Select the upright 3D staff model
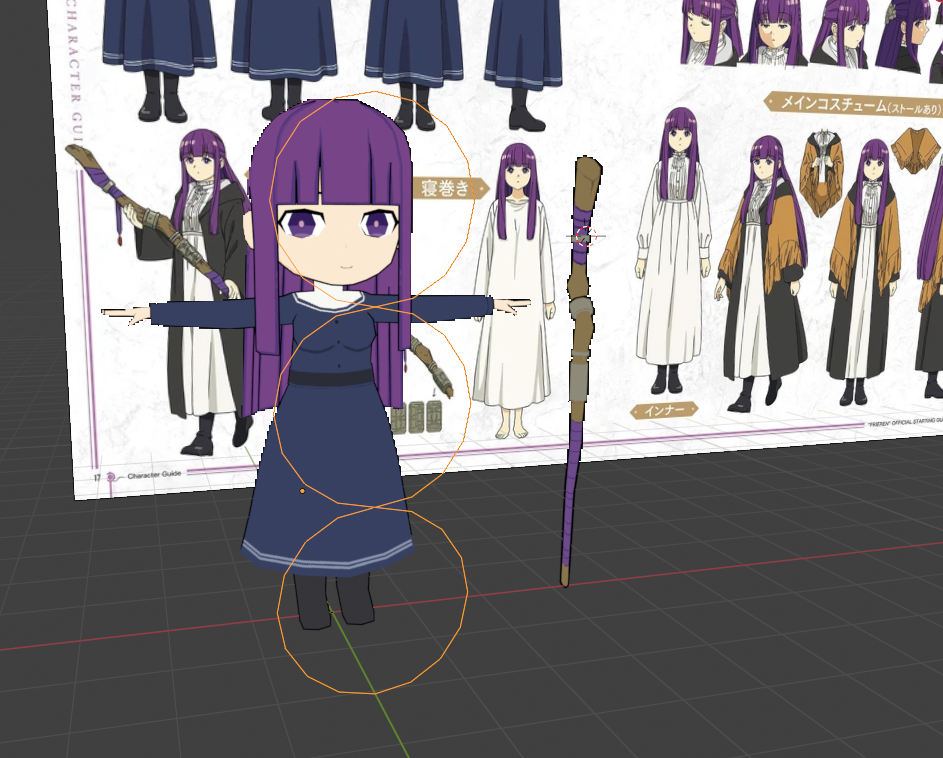Viewport: 943px width, 758px height. click(x=580, y=371)
